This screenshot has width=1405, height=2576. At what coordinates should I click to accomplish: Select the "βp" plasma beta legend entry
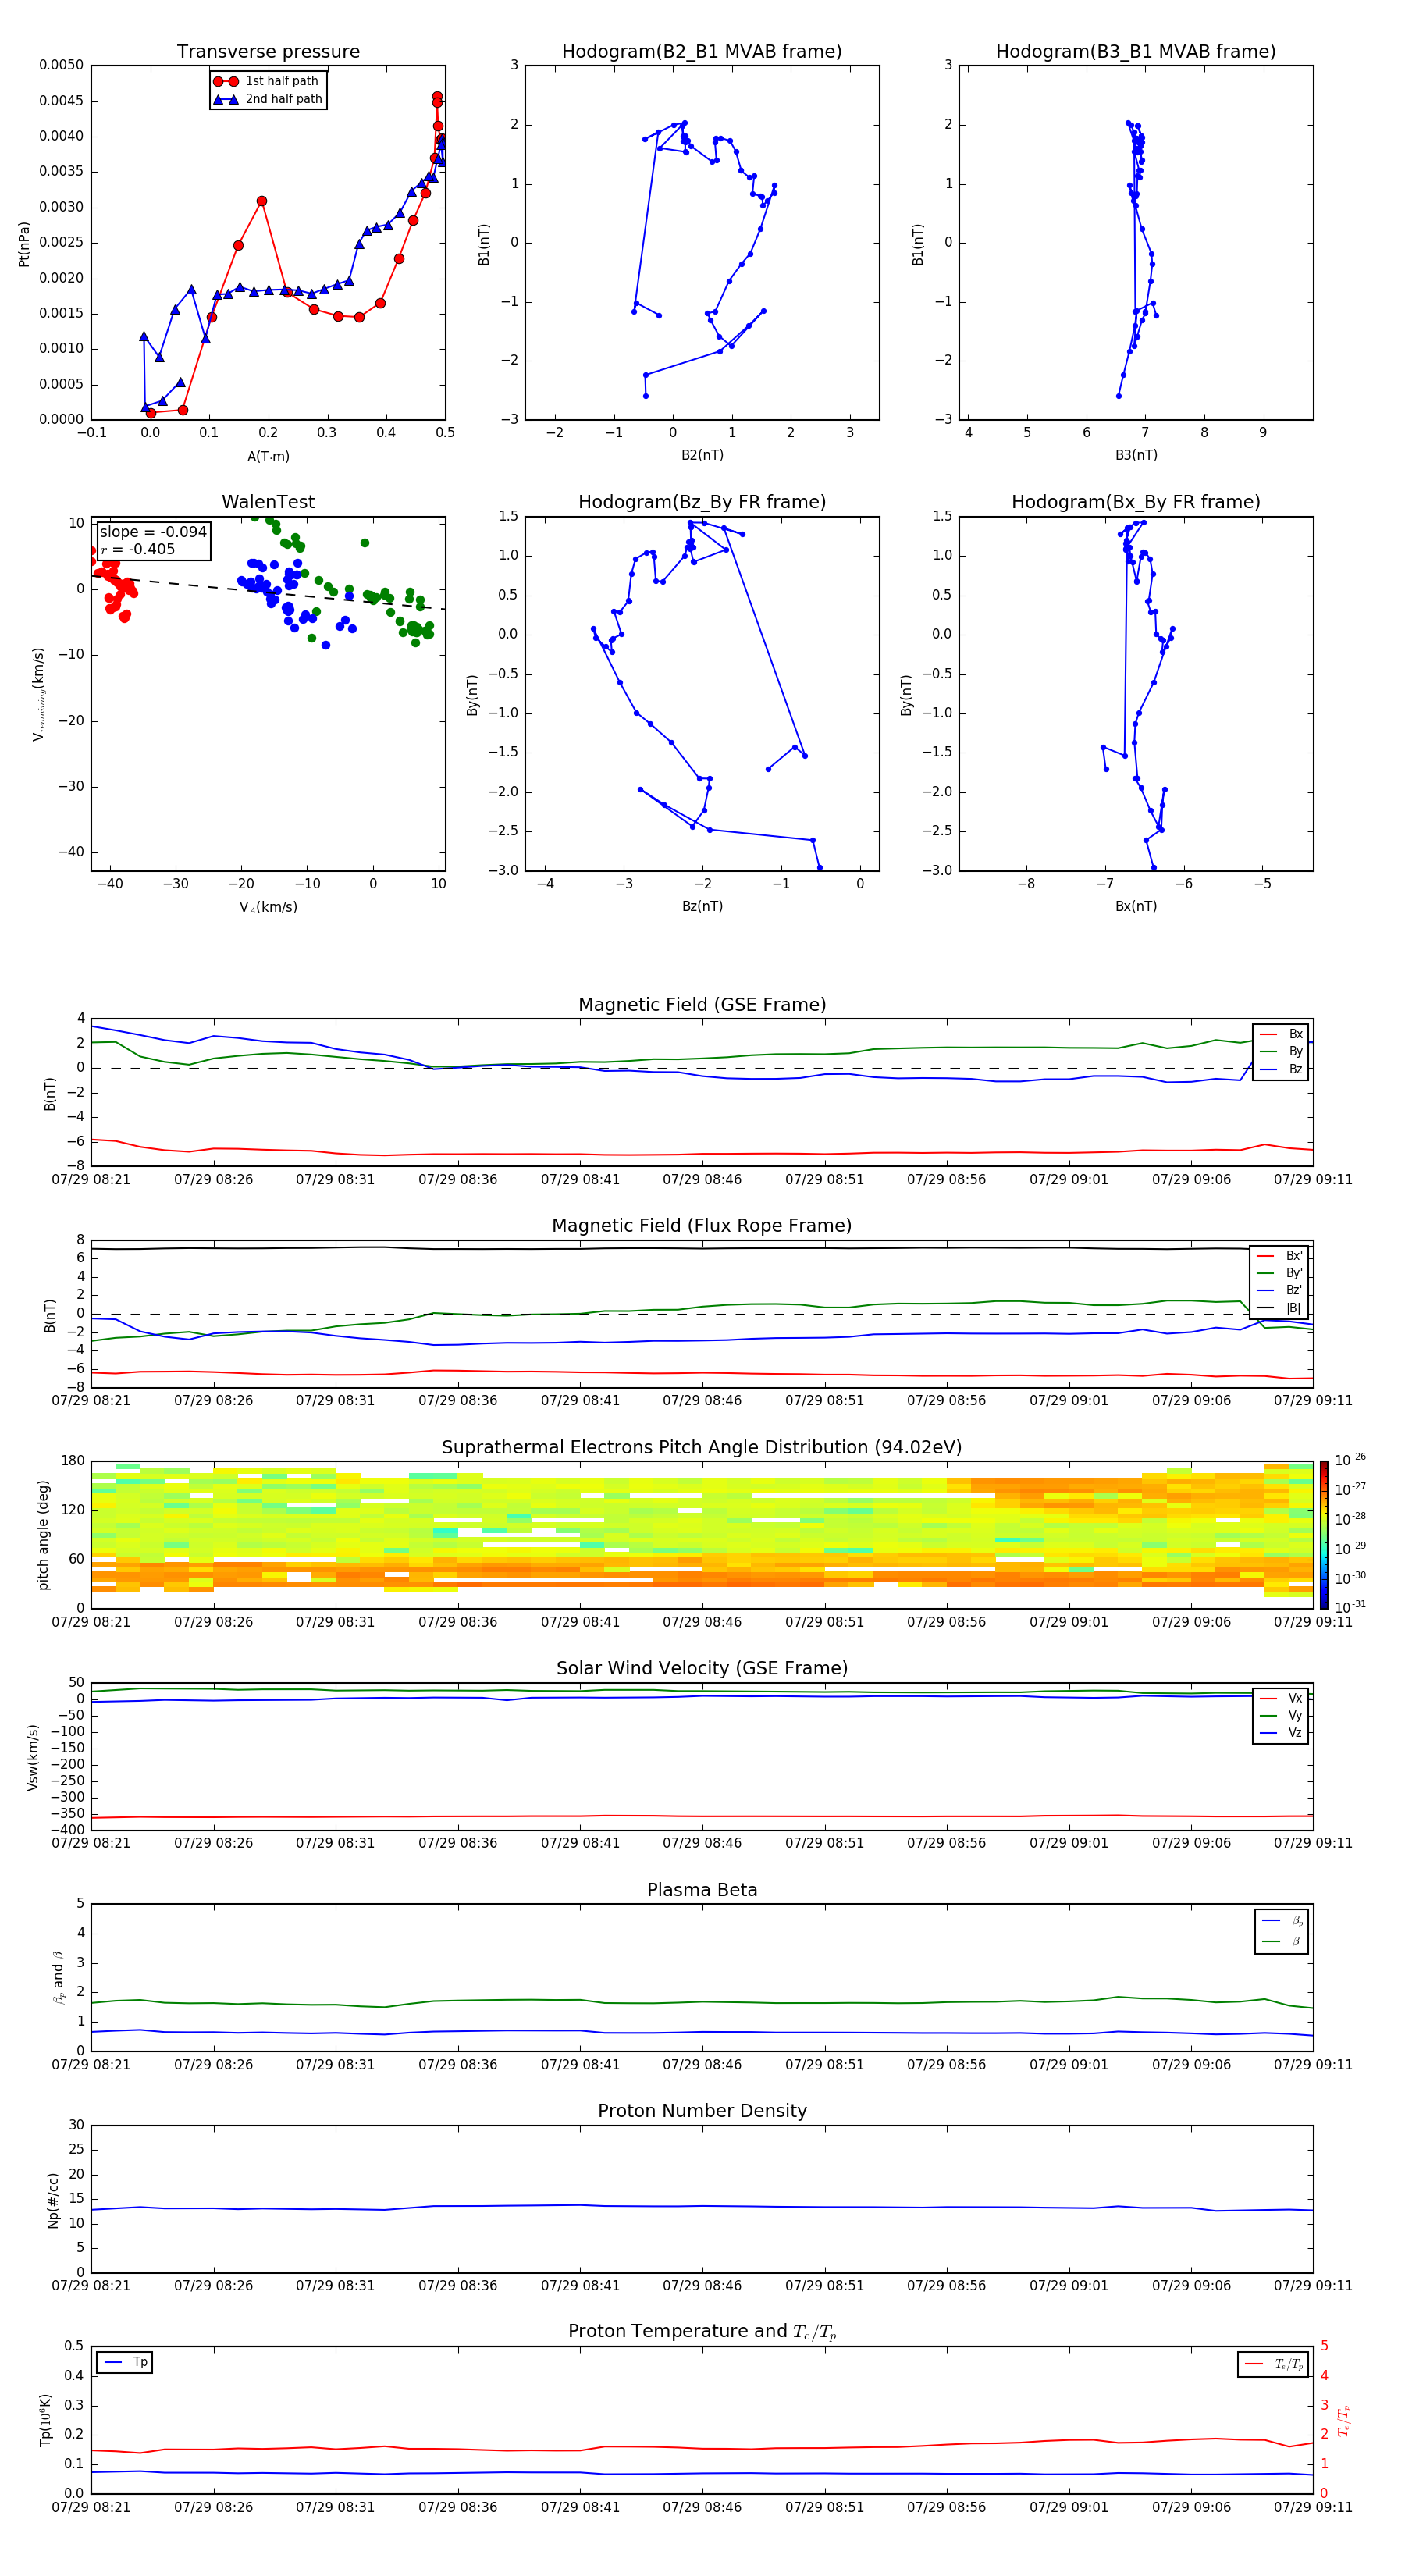point(1282,1921)
